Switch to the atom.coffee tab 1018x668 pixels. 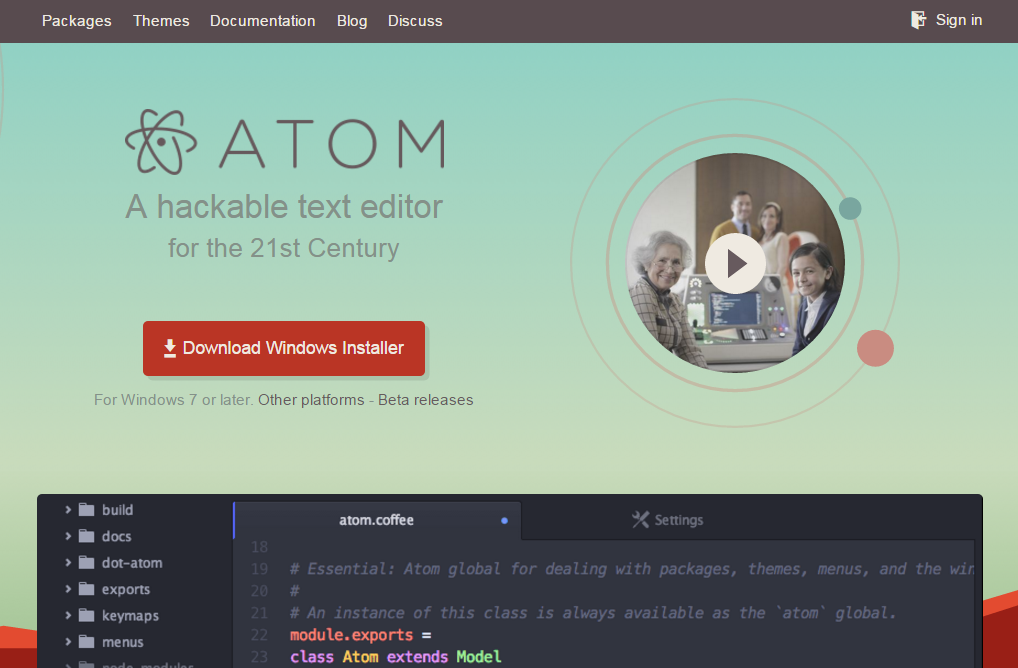click(377, 520)
